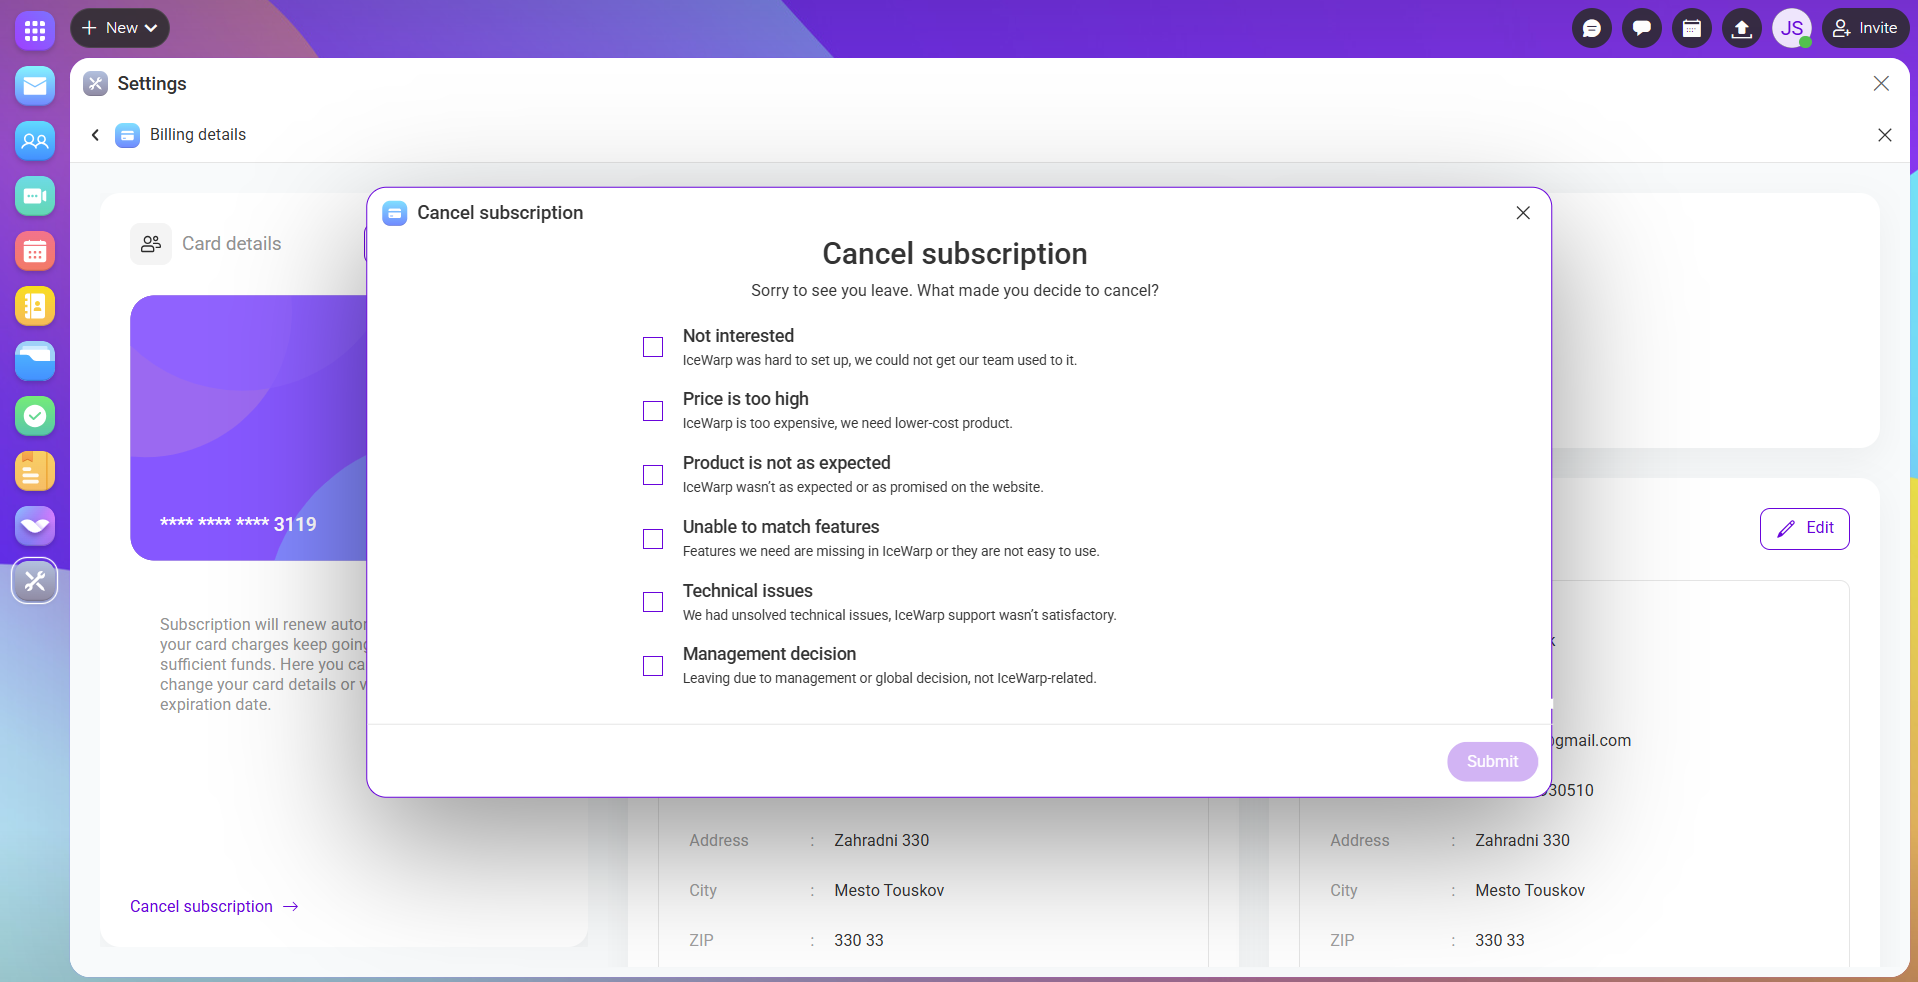1918x982 pixels.
Task: Click the Edit button
Action: coord(1804,528)
